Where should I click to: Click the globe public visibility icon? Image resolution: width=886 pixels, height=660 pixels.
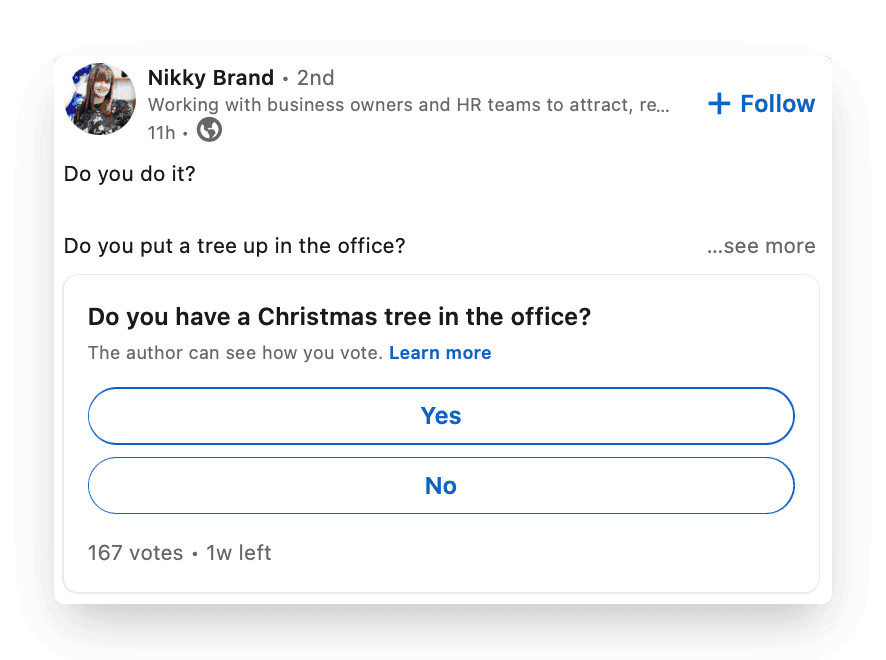[209, 130]
